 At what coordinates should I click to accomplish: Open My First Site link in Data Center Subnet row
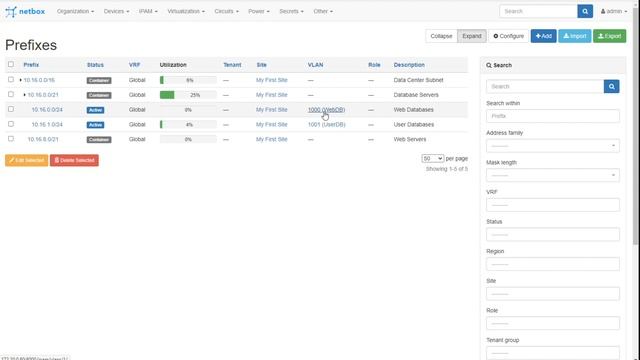point(272,80)
